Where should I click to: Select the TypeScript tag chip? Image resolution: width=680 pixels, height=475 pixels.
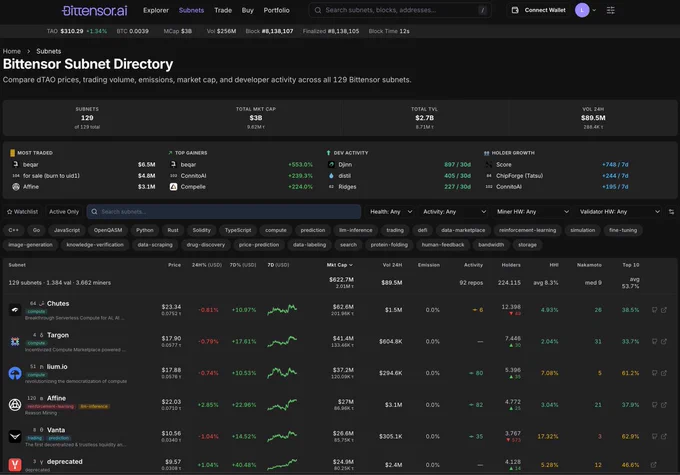(x=238, y=230)
